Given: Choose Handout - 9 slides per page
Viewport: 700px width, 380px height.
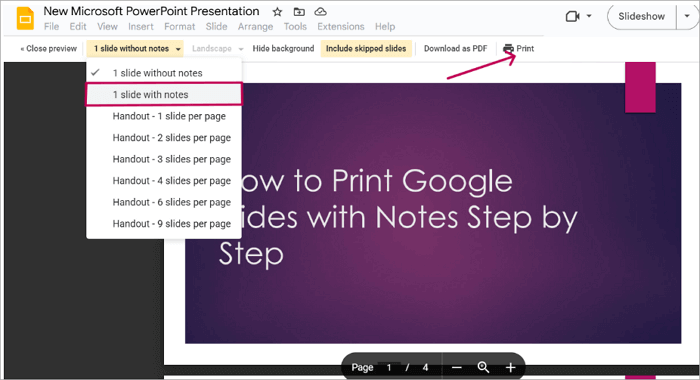Looking at the screenshot, I should [164, 223].
